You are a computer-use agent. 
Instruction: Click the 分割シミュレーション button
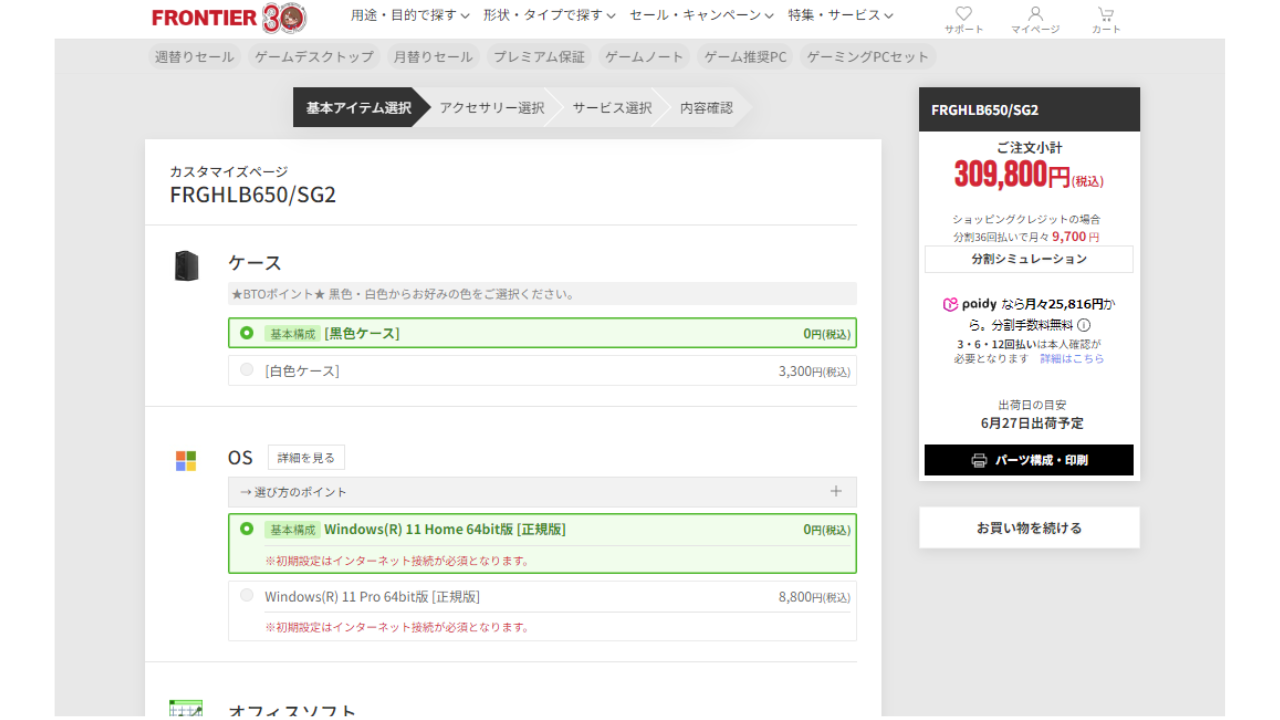pyautogui.click(x=1028, y=259)
